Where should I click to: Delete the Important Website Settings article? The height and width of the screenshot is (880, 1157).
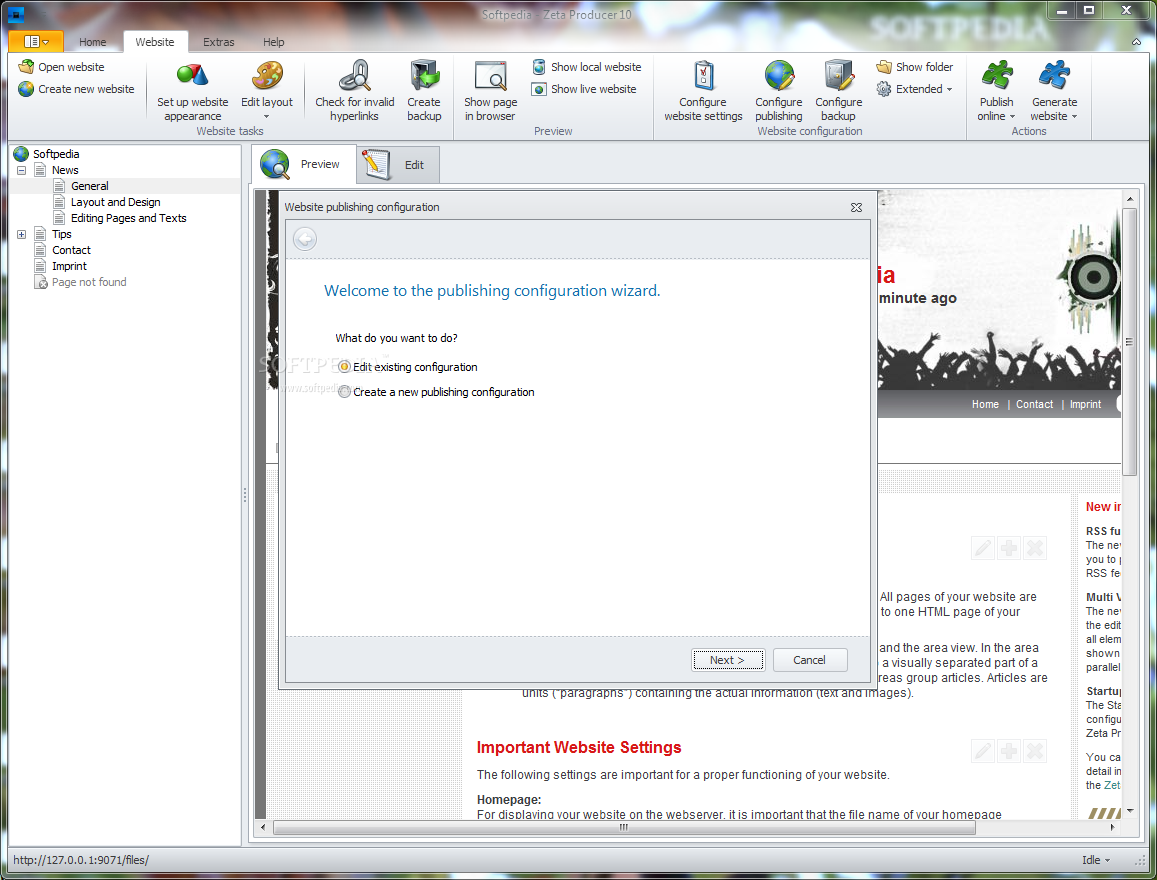(1035, 751)
